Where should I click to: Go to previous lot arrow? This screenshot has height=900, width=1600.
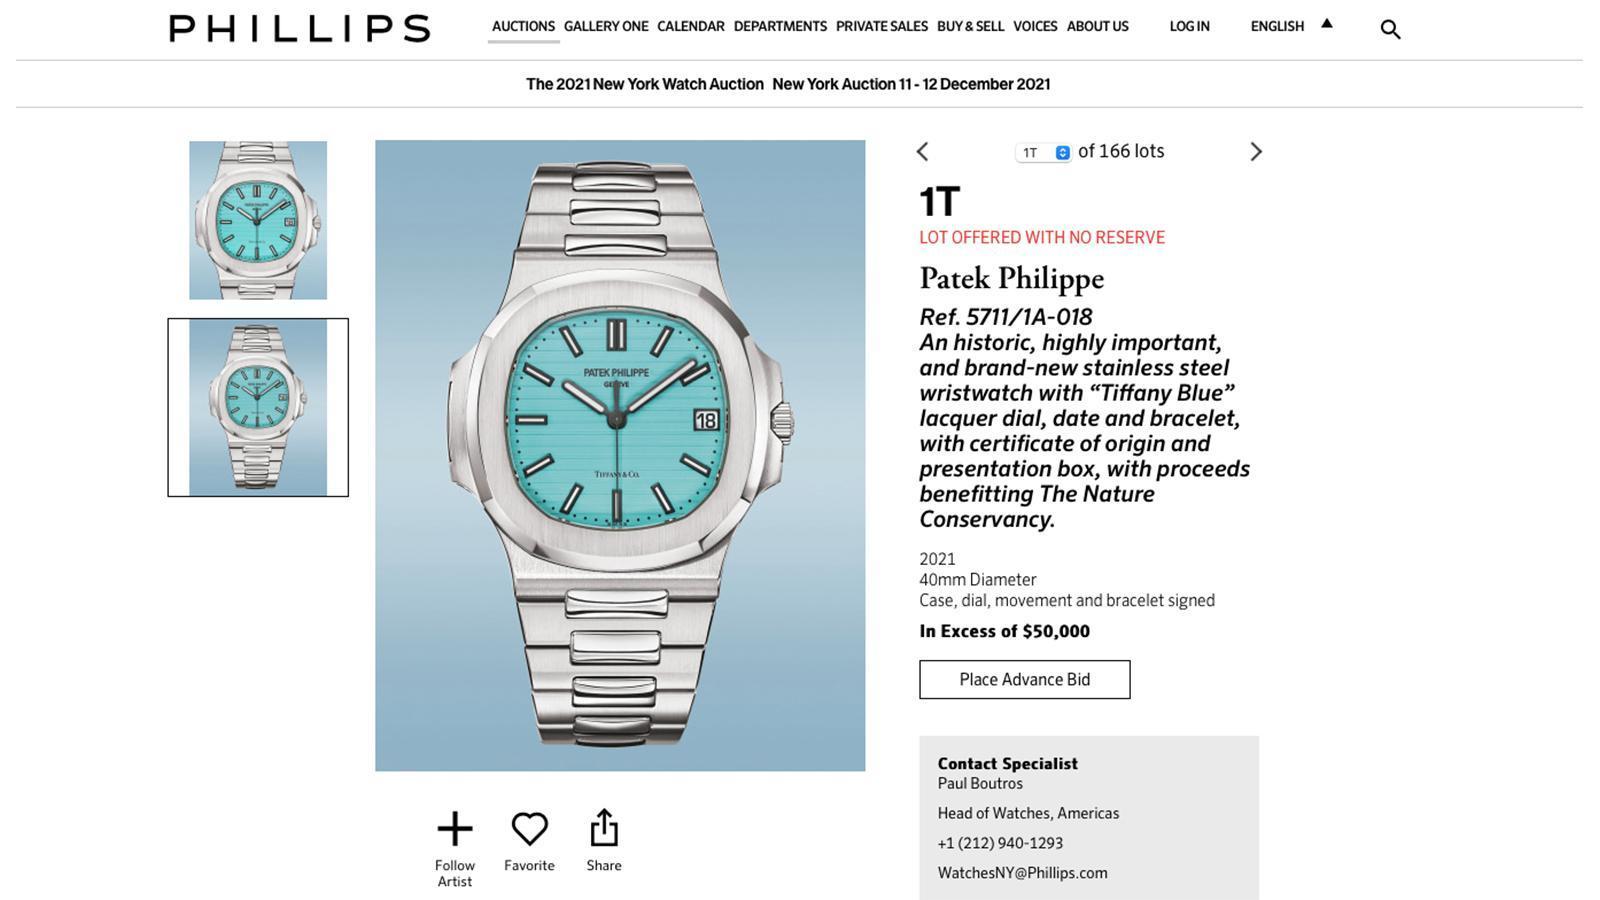pyautogui.click(x=922, y=152)
